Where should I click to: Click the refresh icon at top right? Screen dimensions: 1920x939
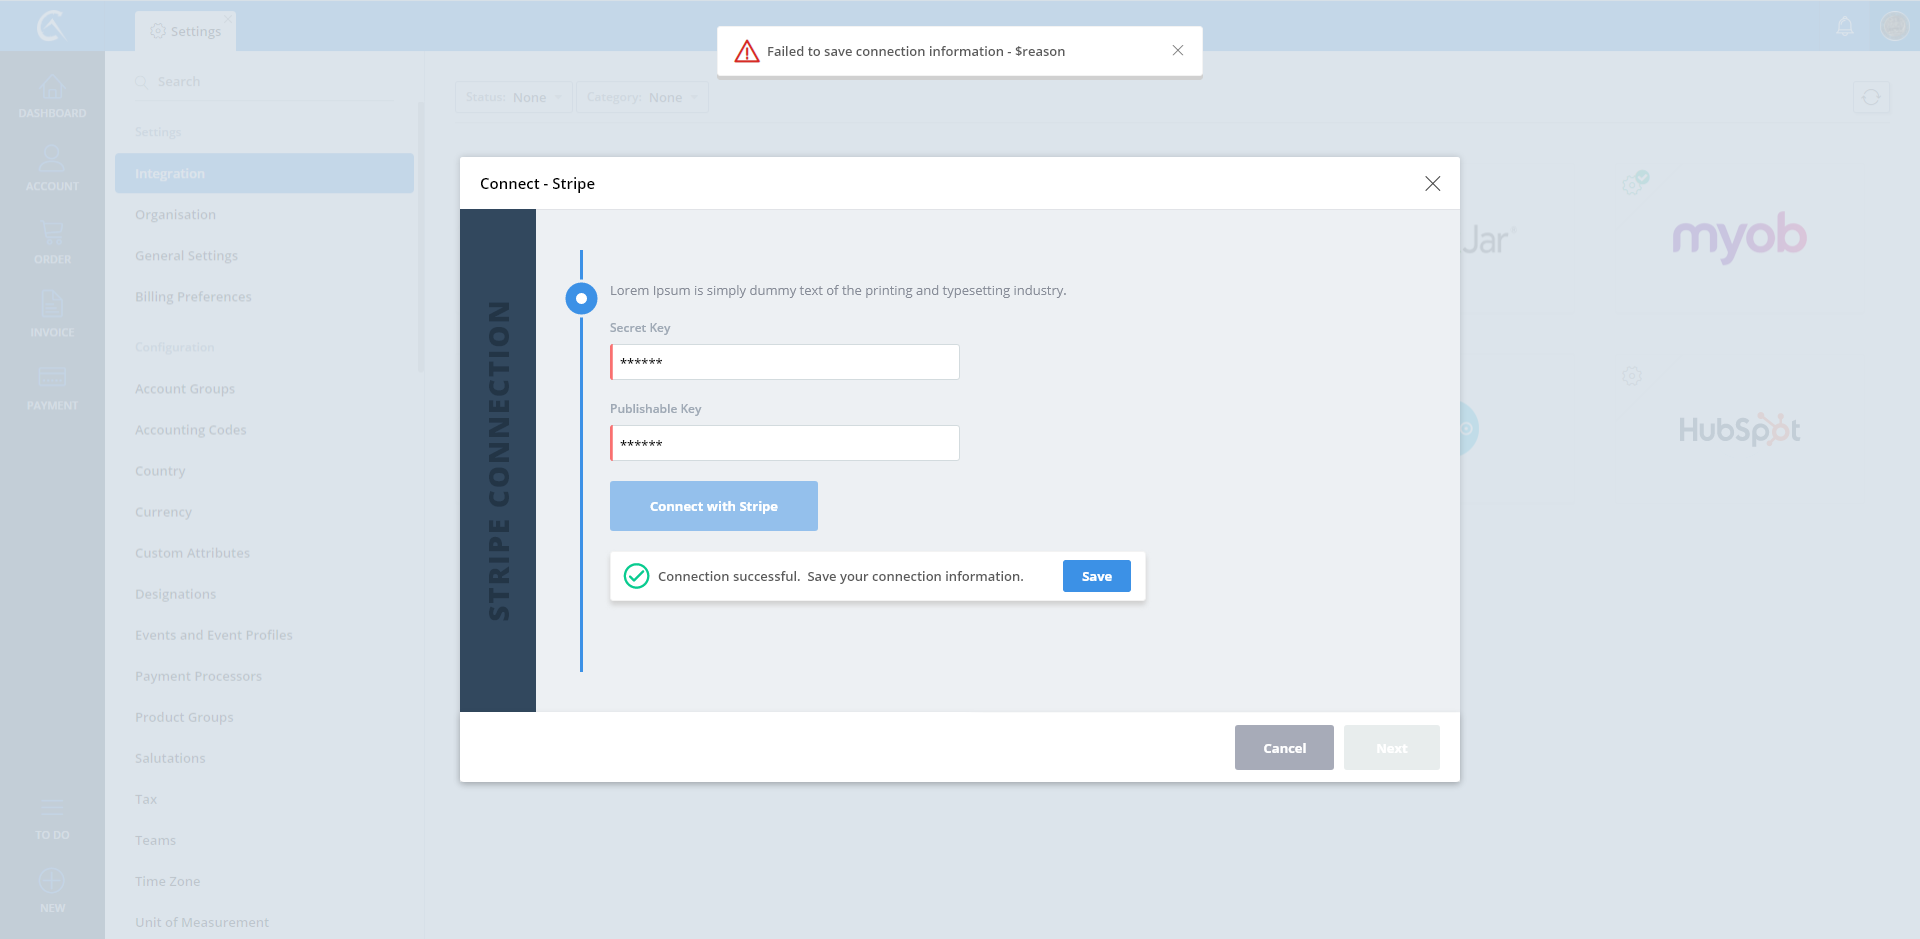pos(1871,97)
